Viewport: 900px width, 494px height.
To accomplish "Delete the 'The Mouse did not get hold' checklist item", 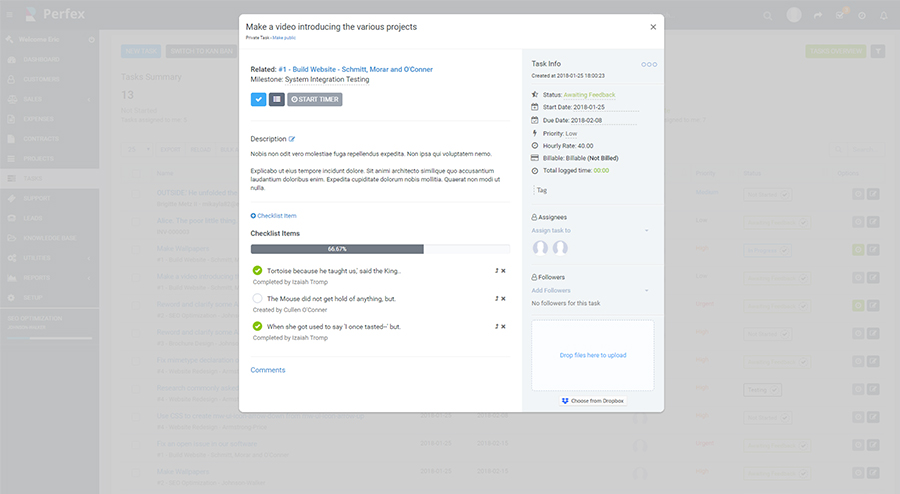I will 503,298.
